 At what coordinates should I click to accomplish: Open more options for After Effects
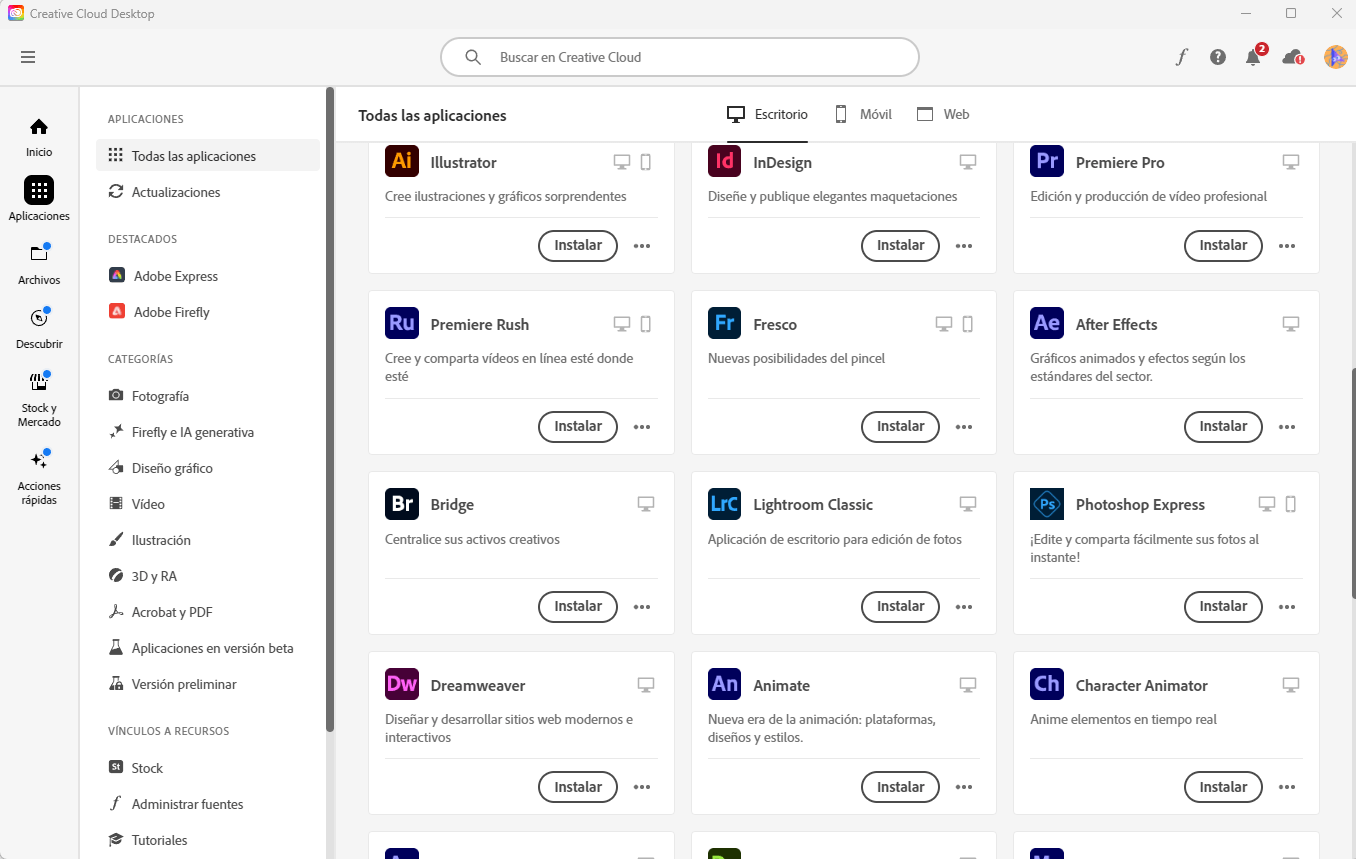click(x=1287, y=427)
